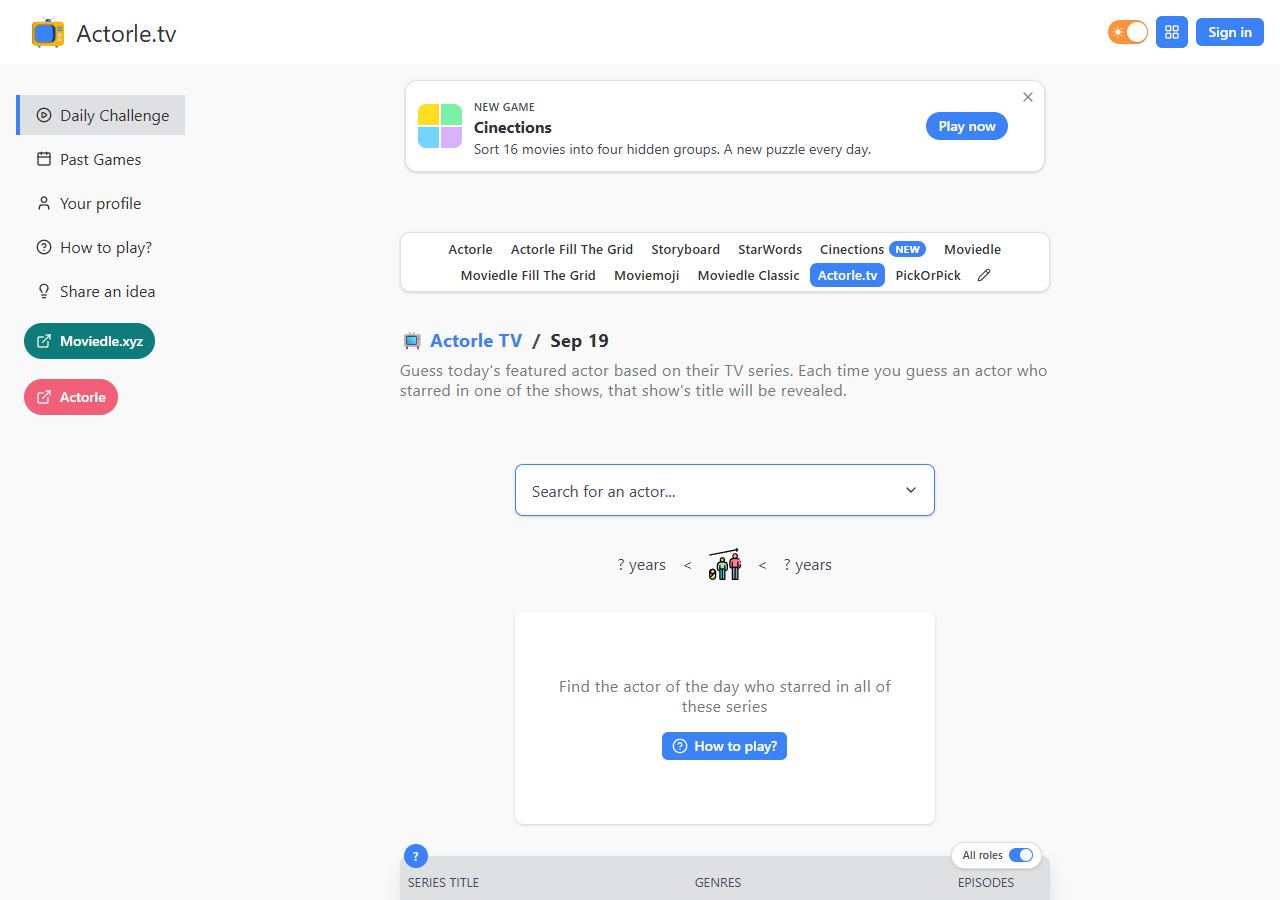The width and height of the screenshot is (1280, 900).
Task: Click the small TV icon beside Actorle TV
Action: tap(412, 341)
